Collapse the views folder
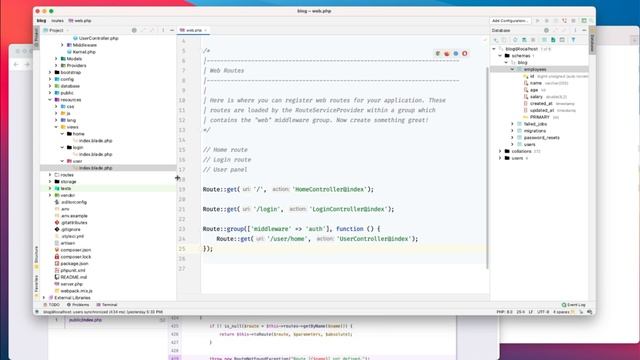 click(x=56, y=127)
